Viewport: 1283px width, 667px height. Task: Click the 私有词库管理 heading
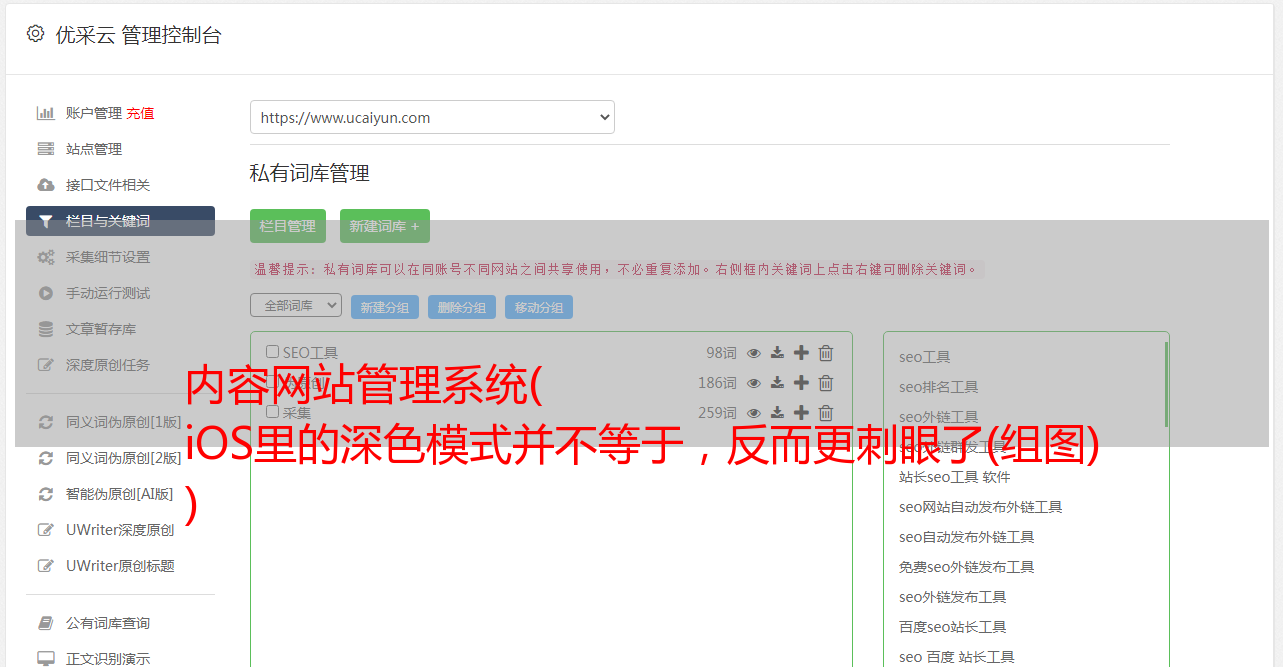310,174
